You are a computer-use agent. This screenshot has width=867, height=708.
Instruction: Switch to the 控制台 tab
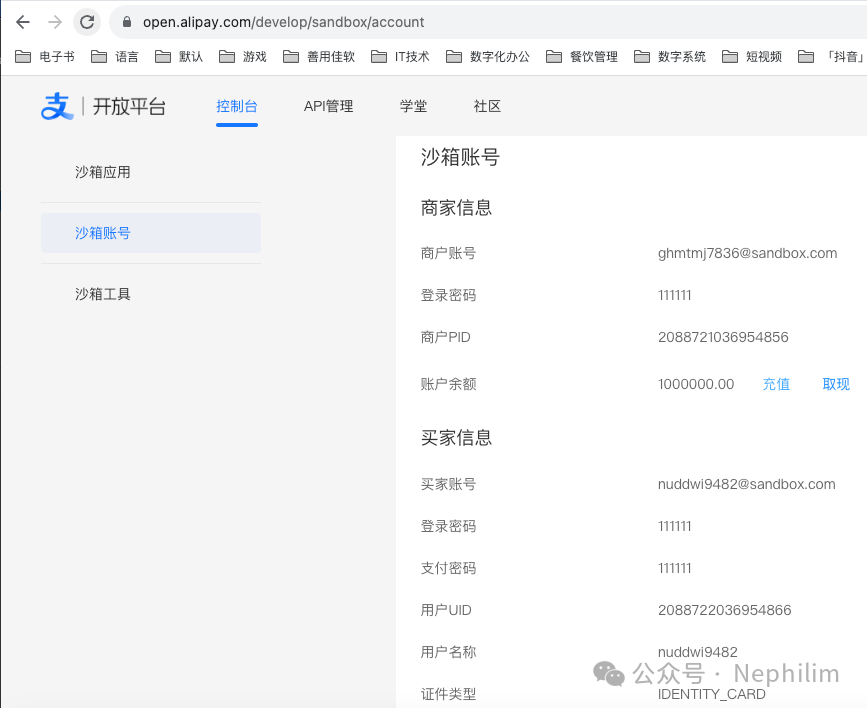[x=237, y=106]
